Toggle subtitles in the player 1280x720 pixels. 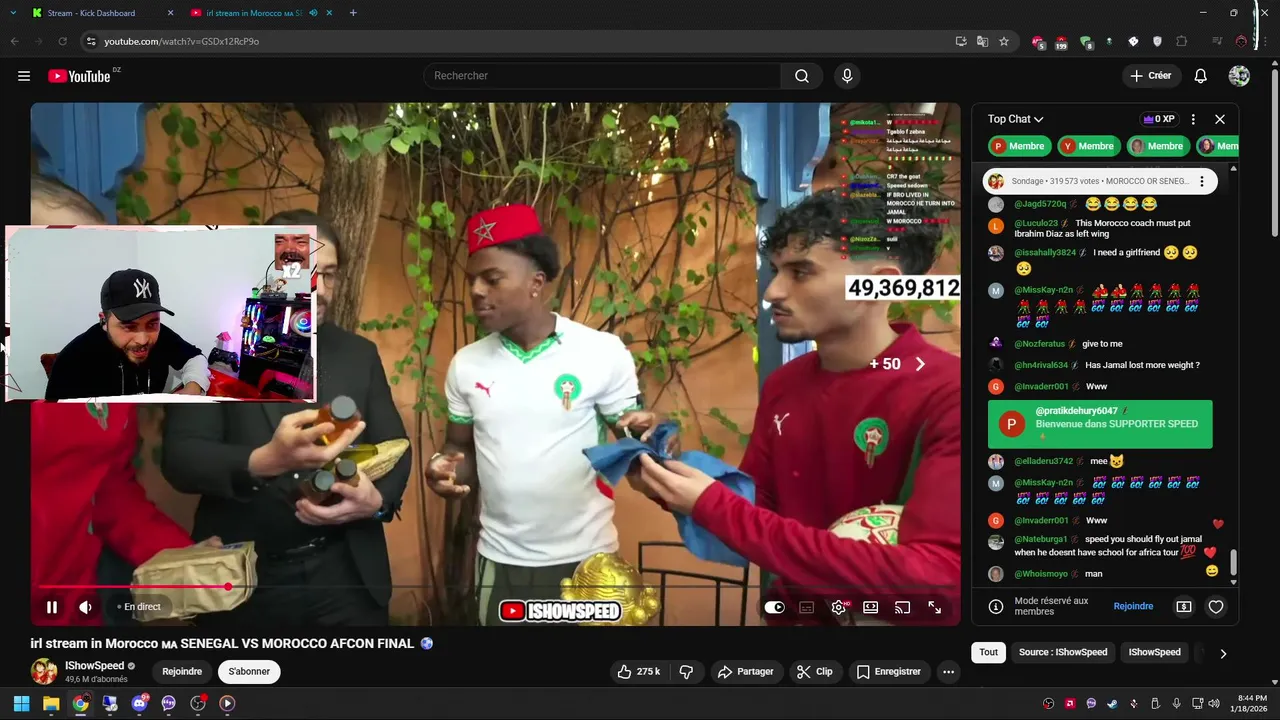806,607
